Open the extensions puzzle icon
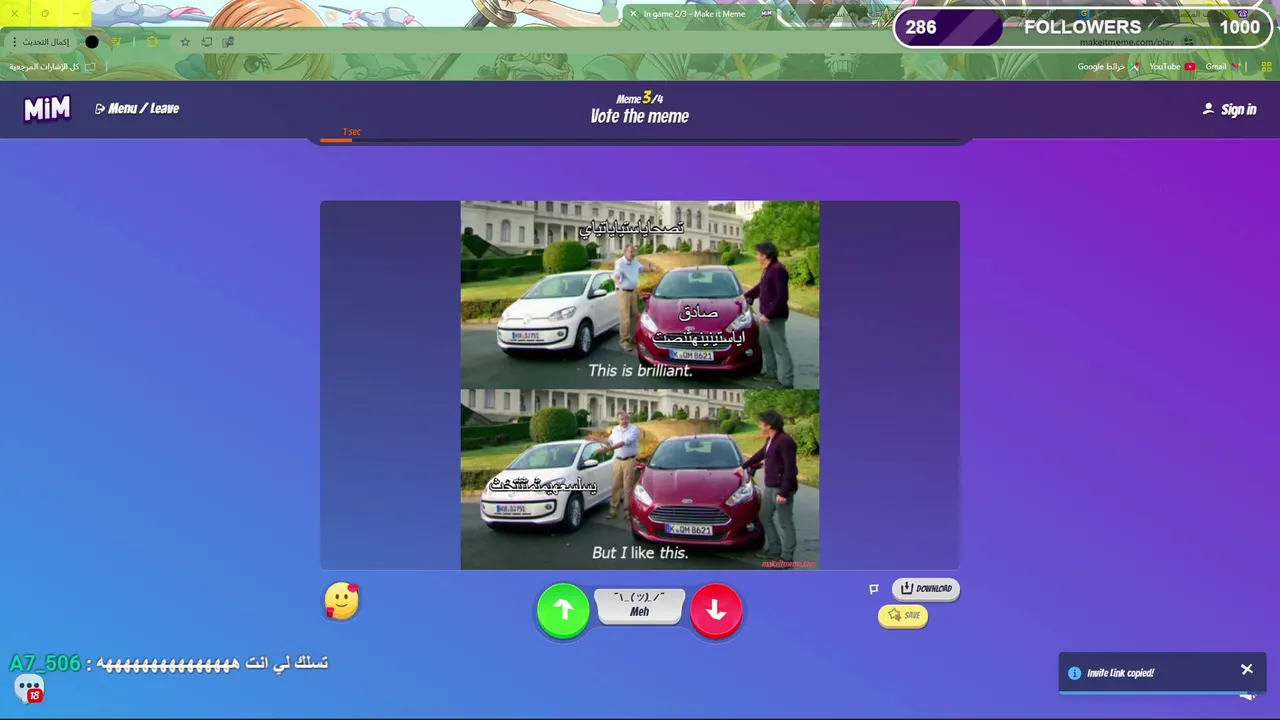The height and width of the screenshot is (720, 1280). pyautogui.click(x=152, y=42)
